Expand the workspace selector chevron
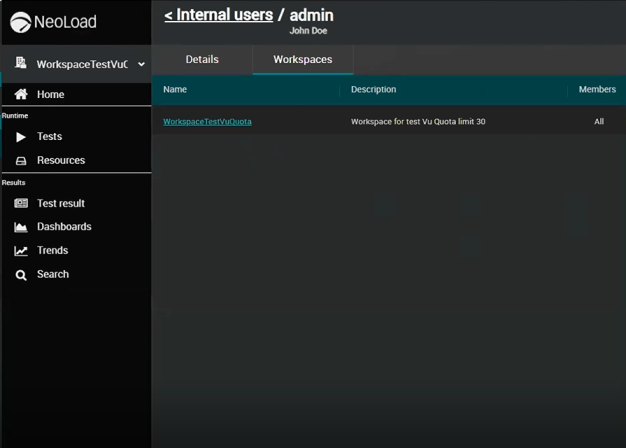The image size is (626, 448). point(141,65)
